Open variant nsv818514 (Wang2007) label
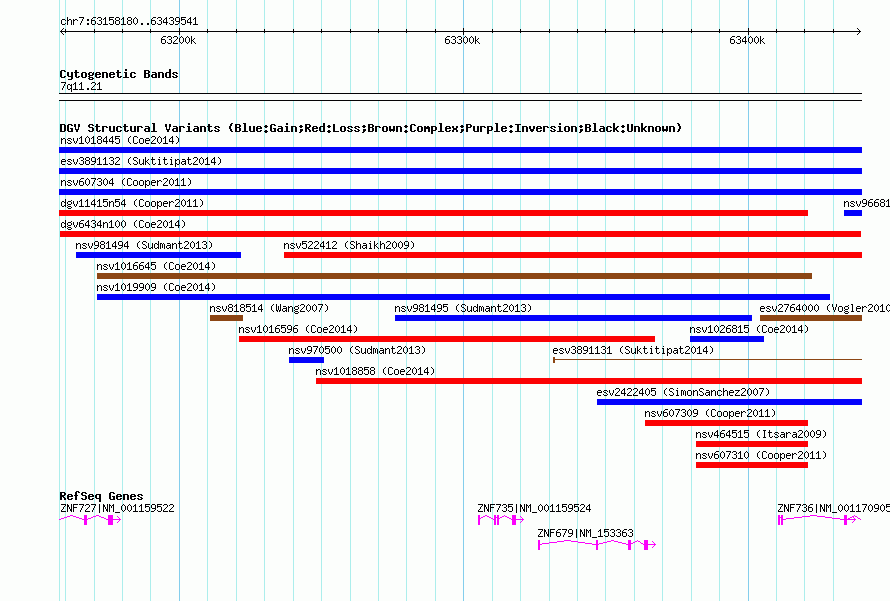 tap(269, 308)
